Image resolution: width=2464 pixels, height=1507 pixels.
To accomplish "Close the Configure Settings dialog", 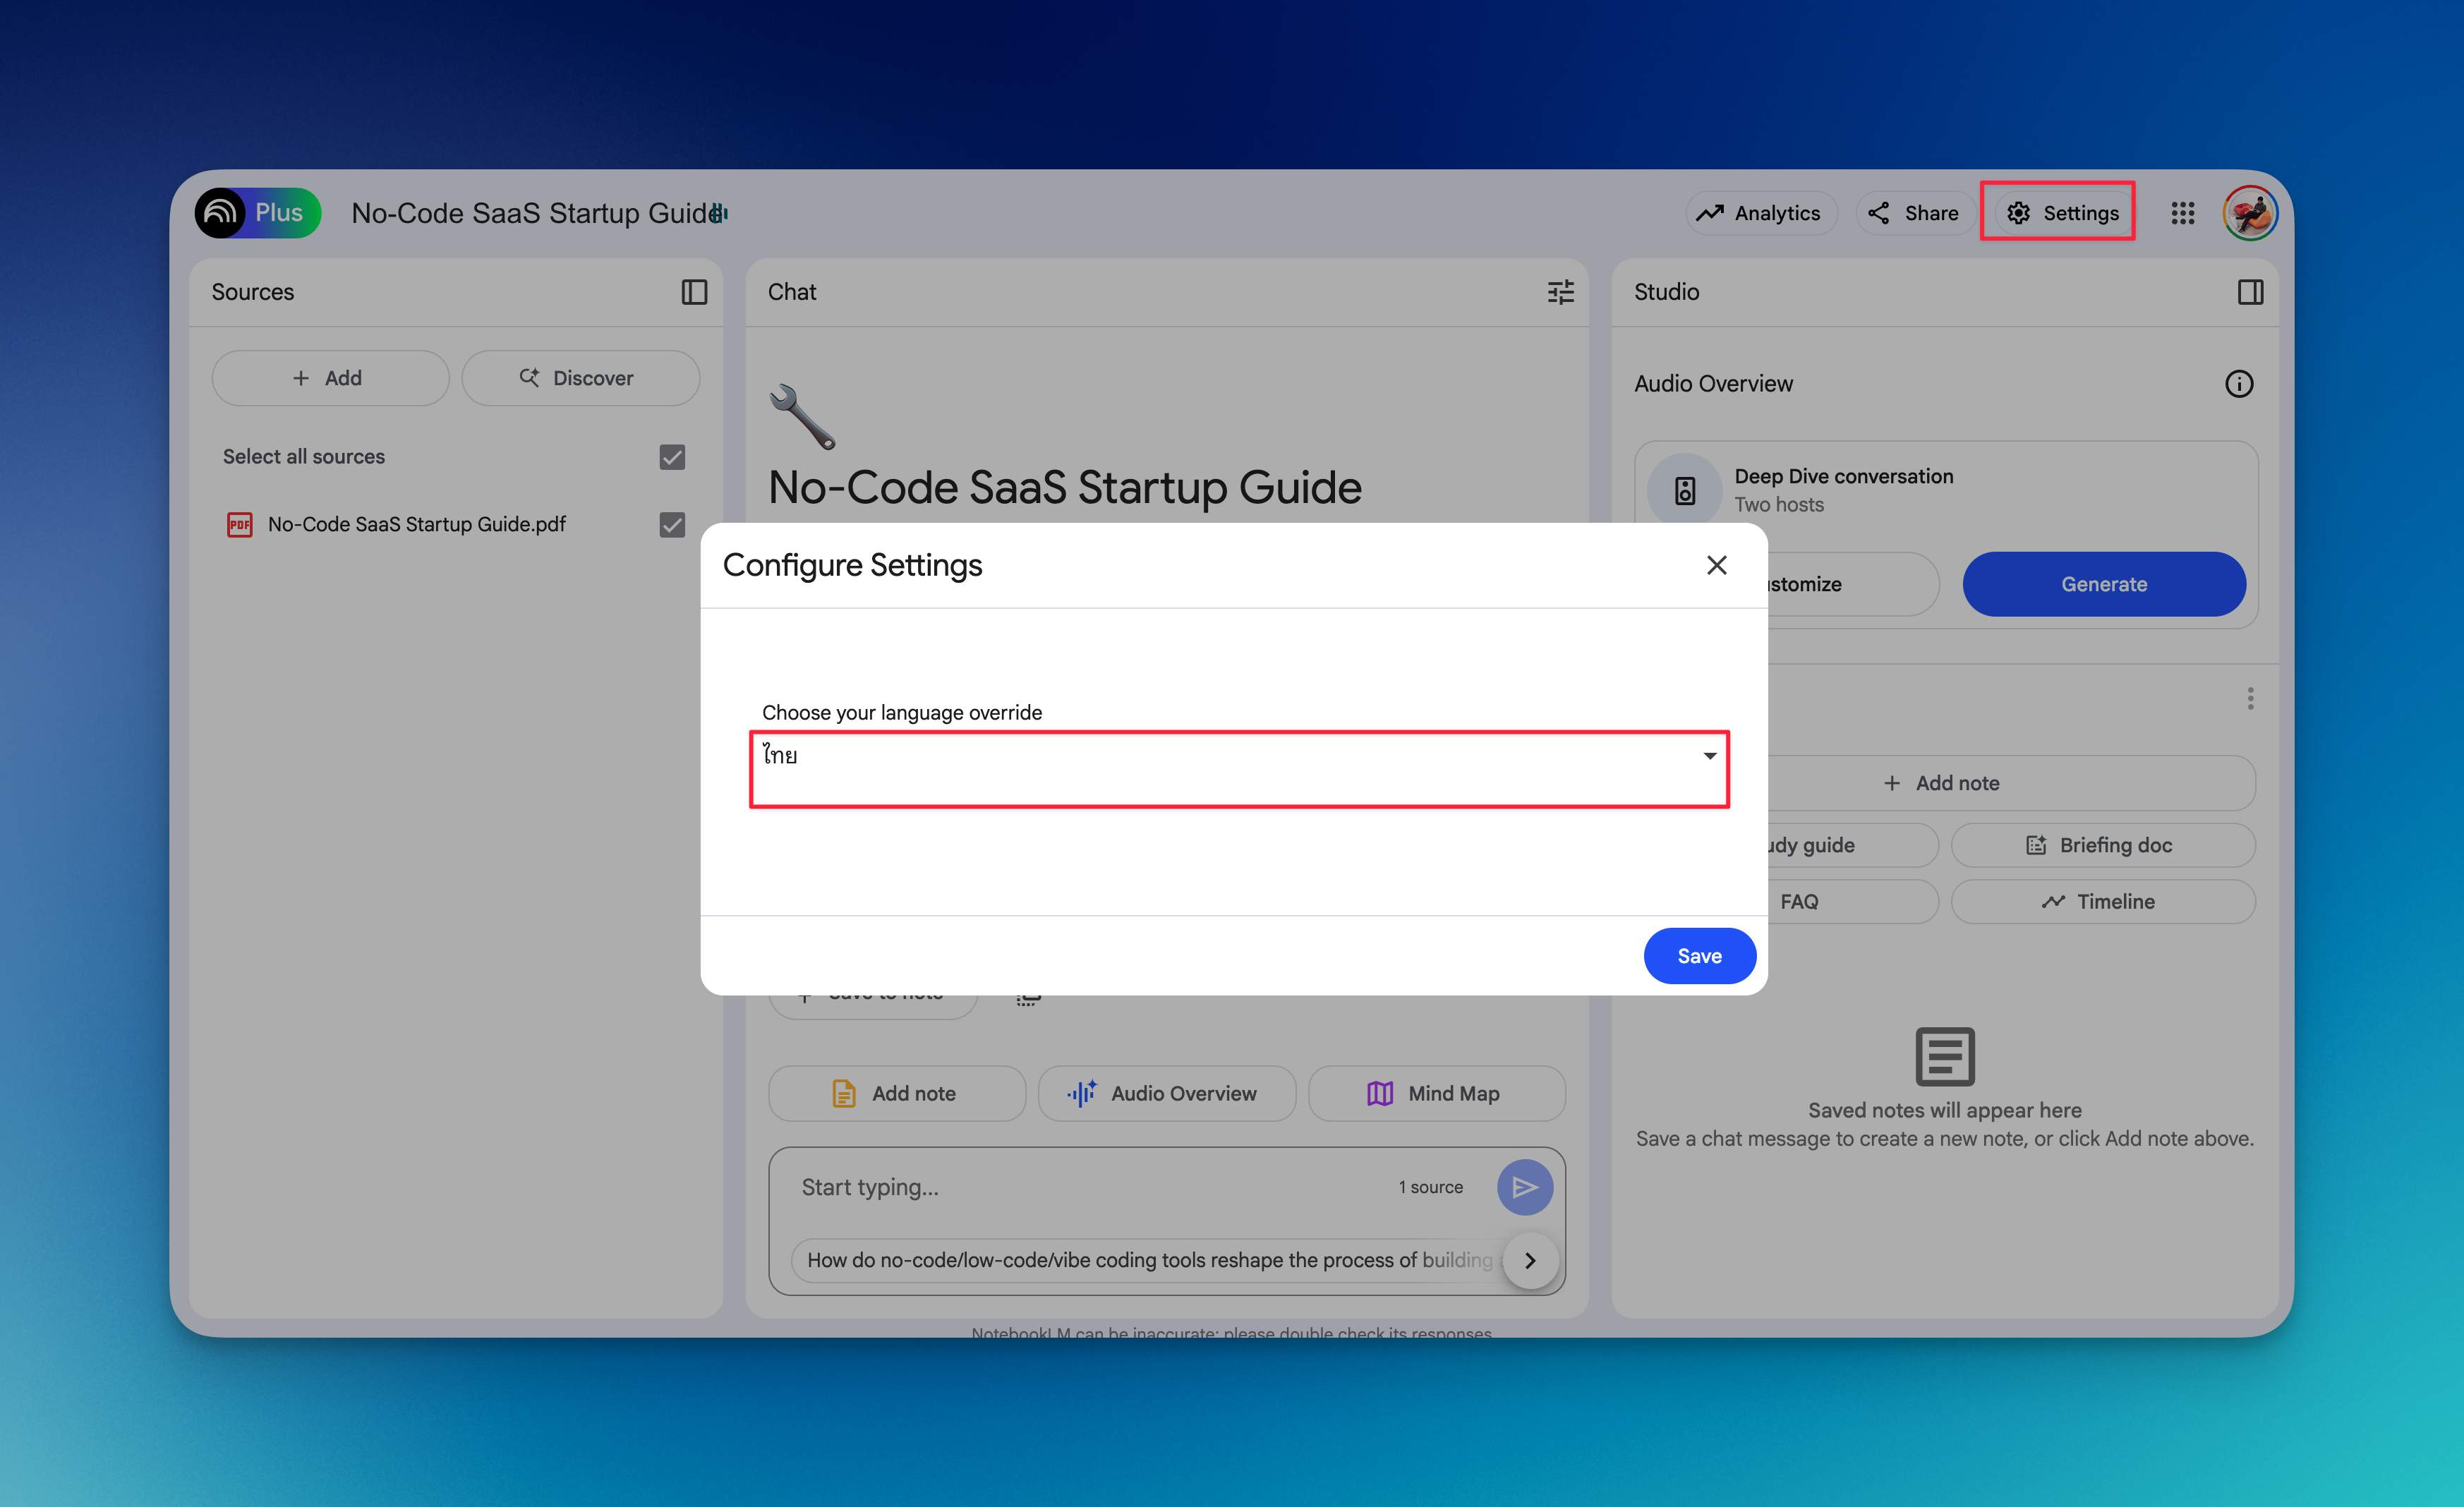I will (x=1716, y=565).
